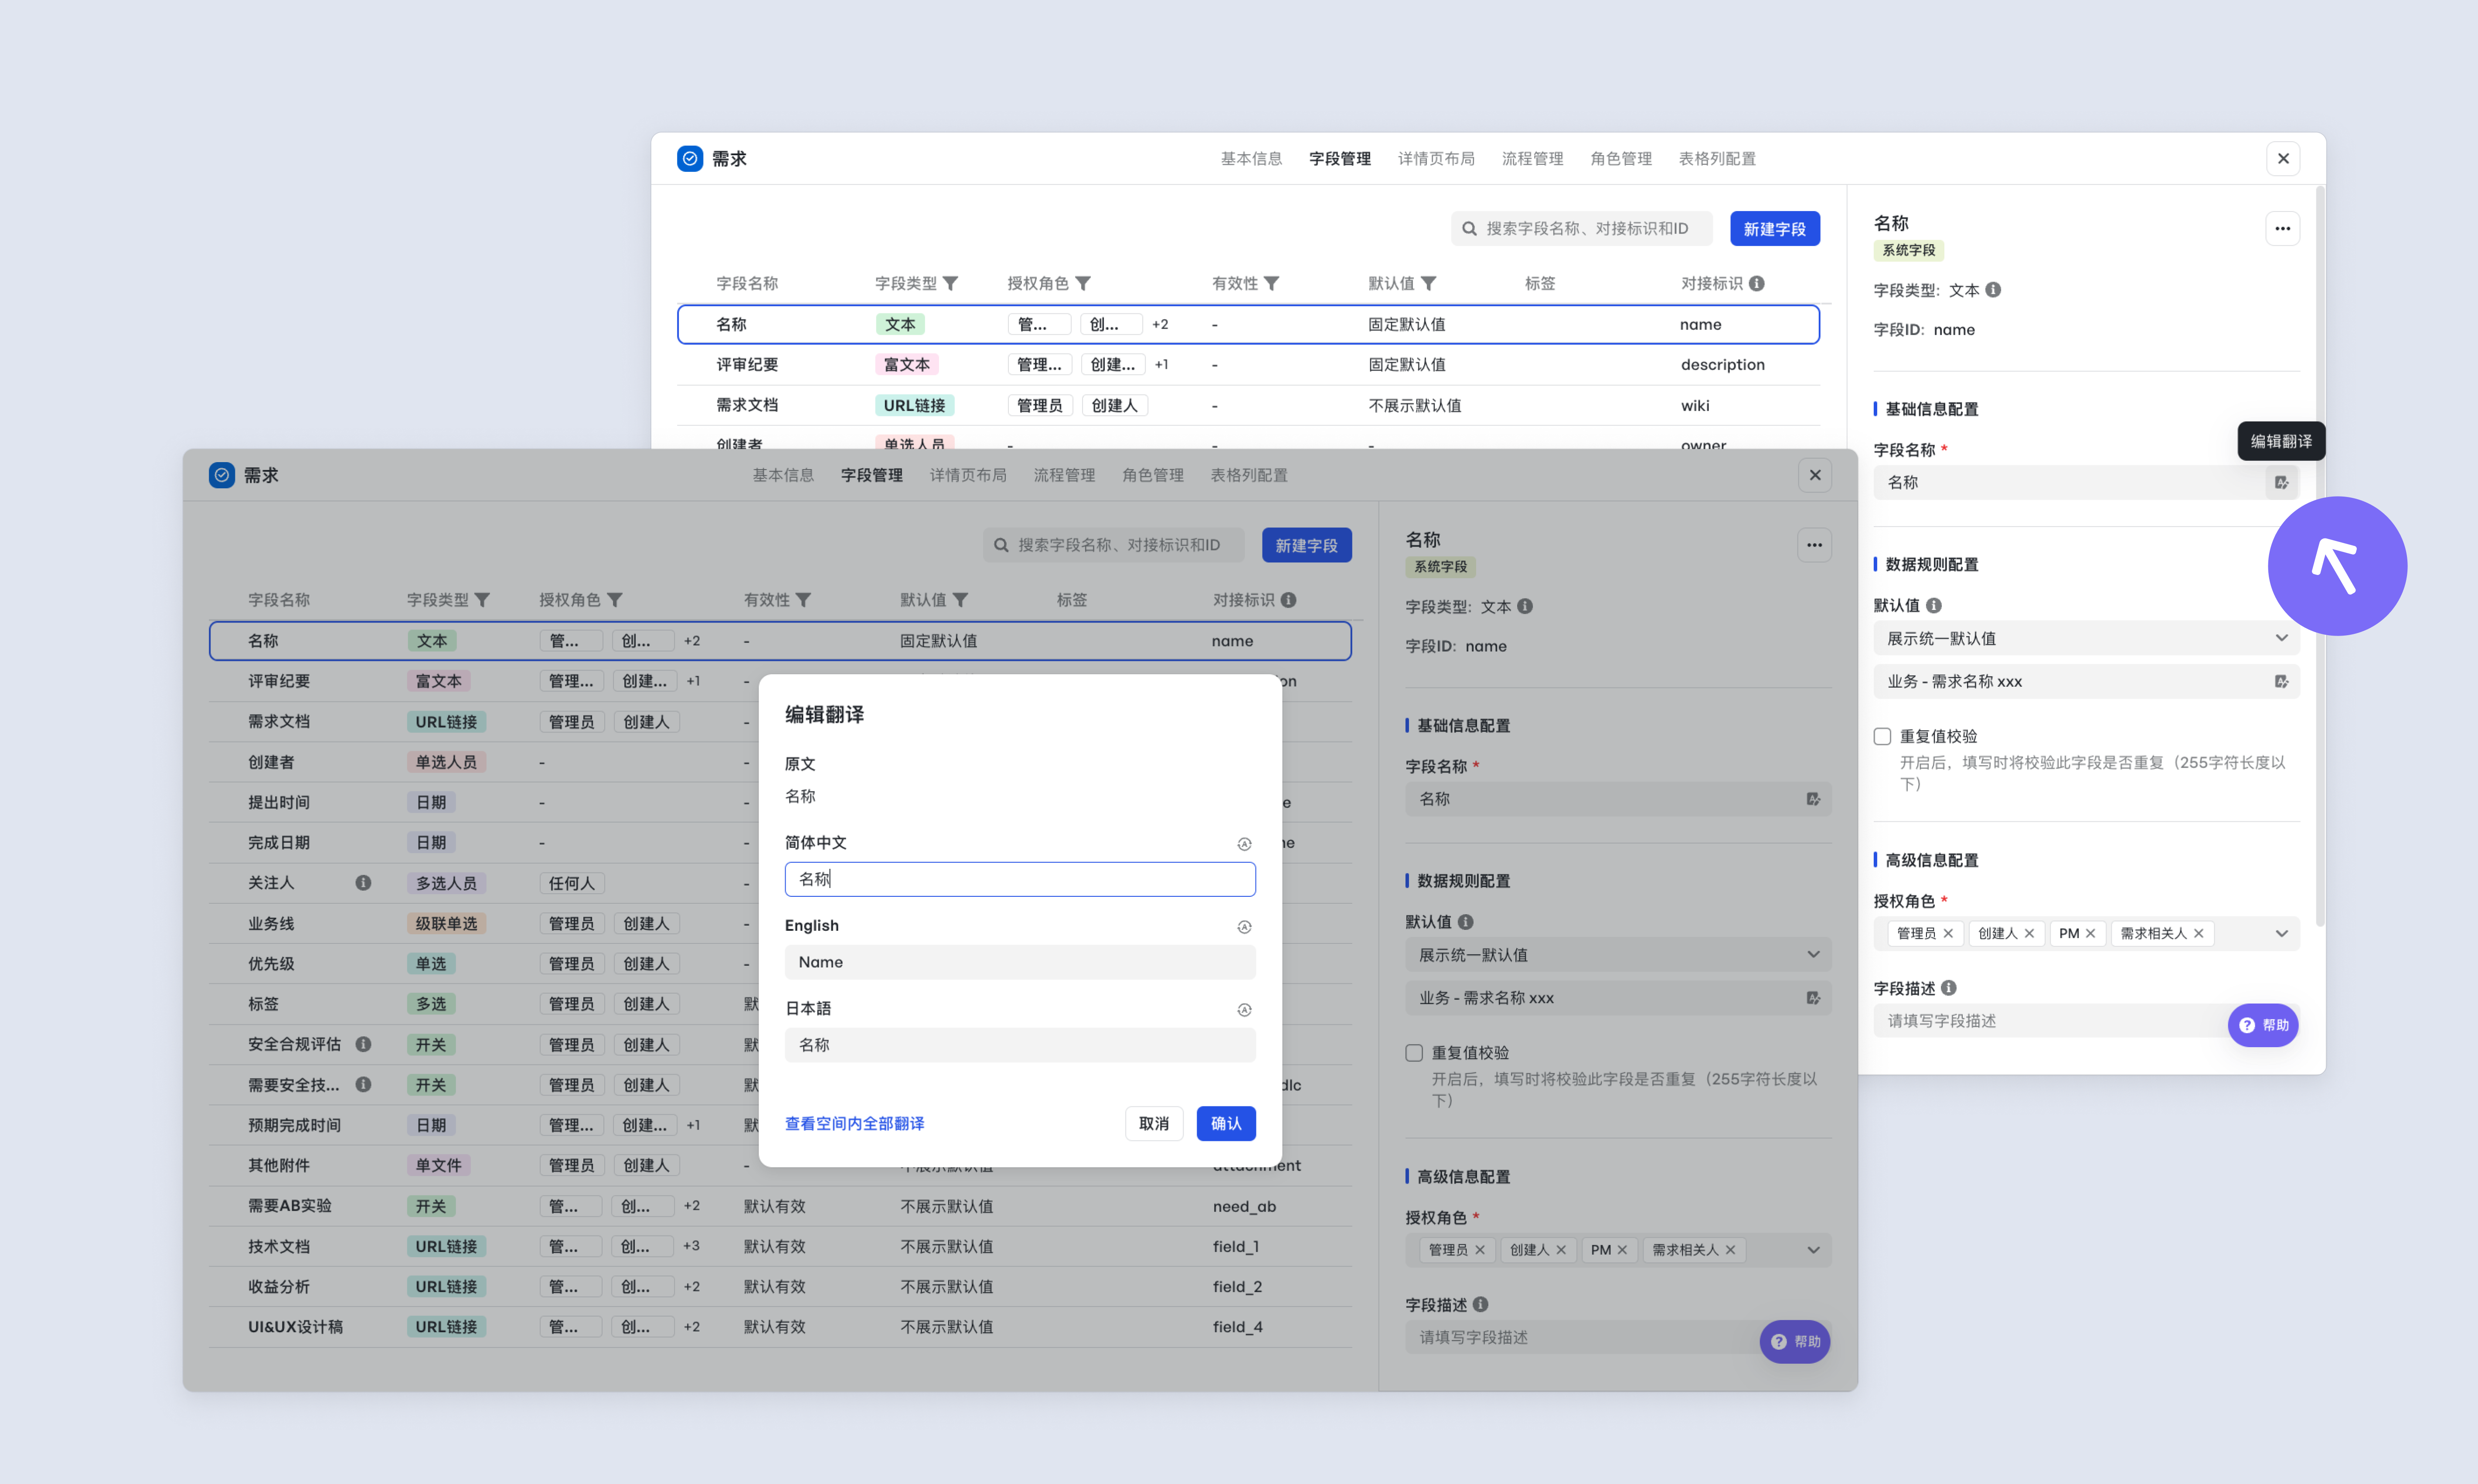
Task: Click 新建字段 button in back window
Action: click(x=1775, y=229)
